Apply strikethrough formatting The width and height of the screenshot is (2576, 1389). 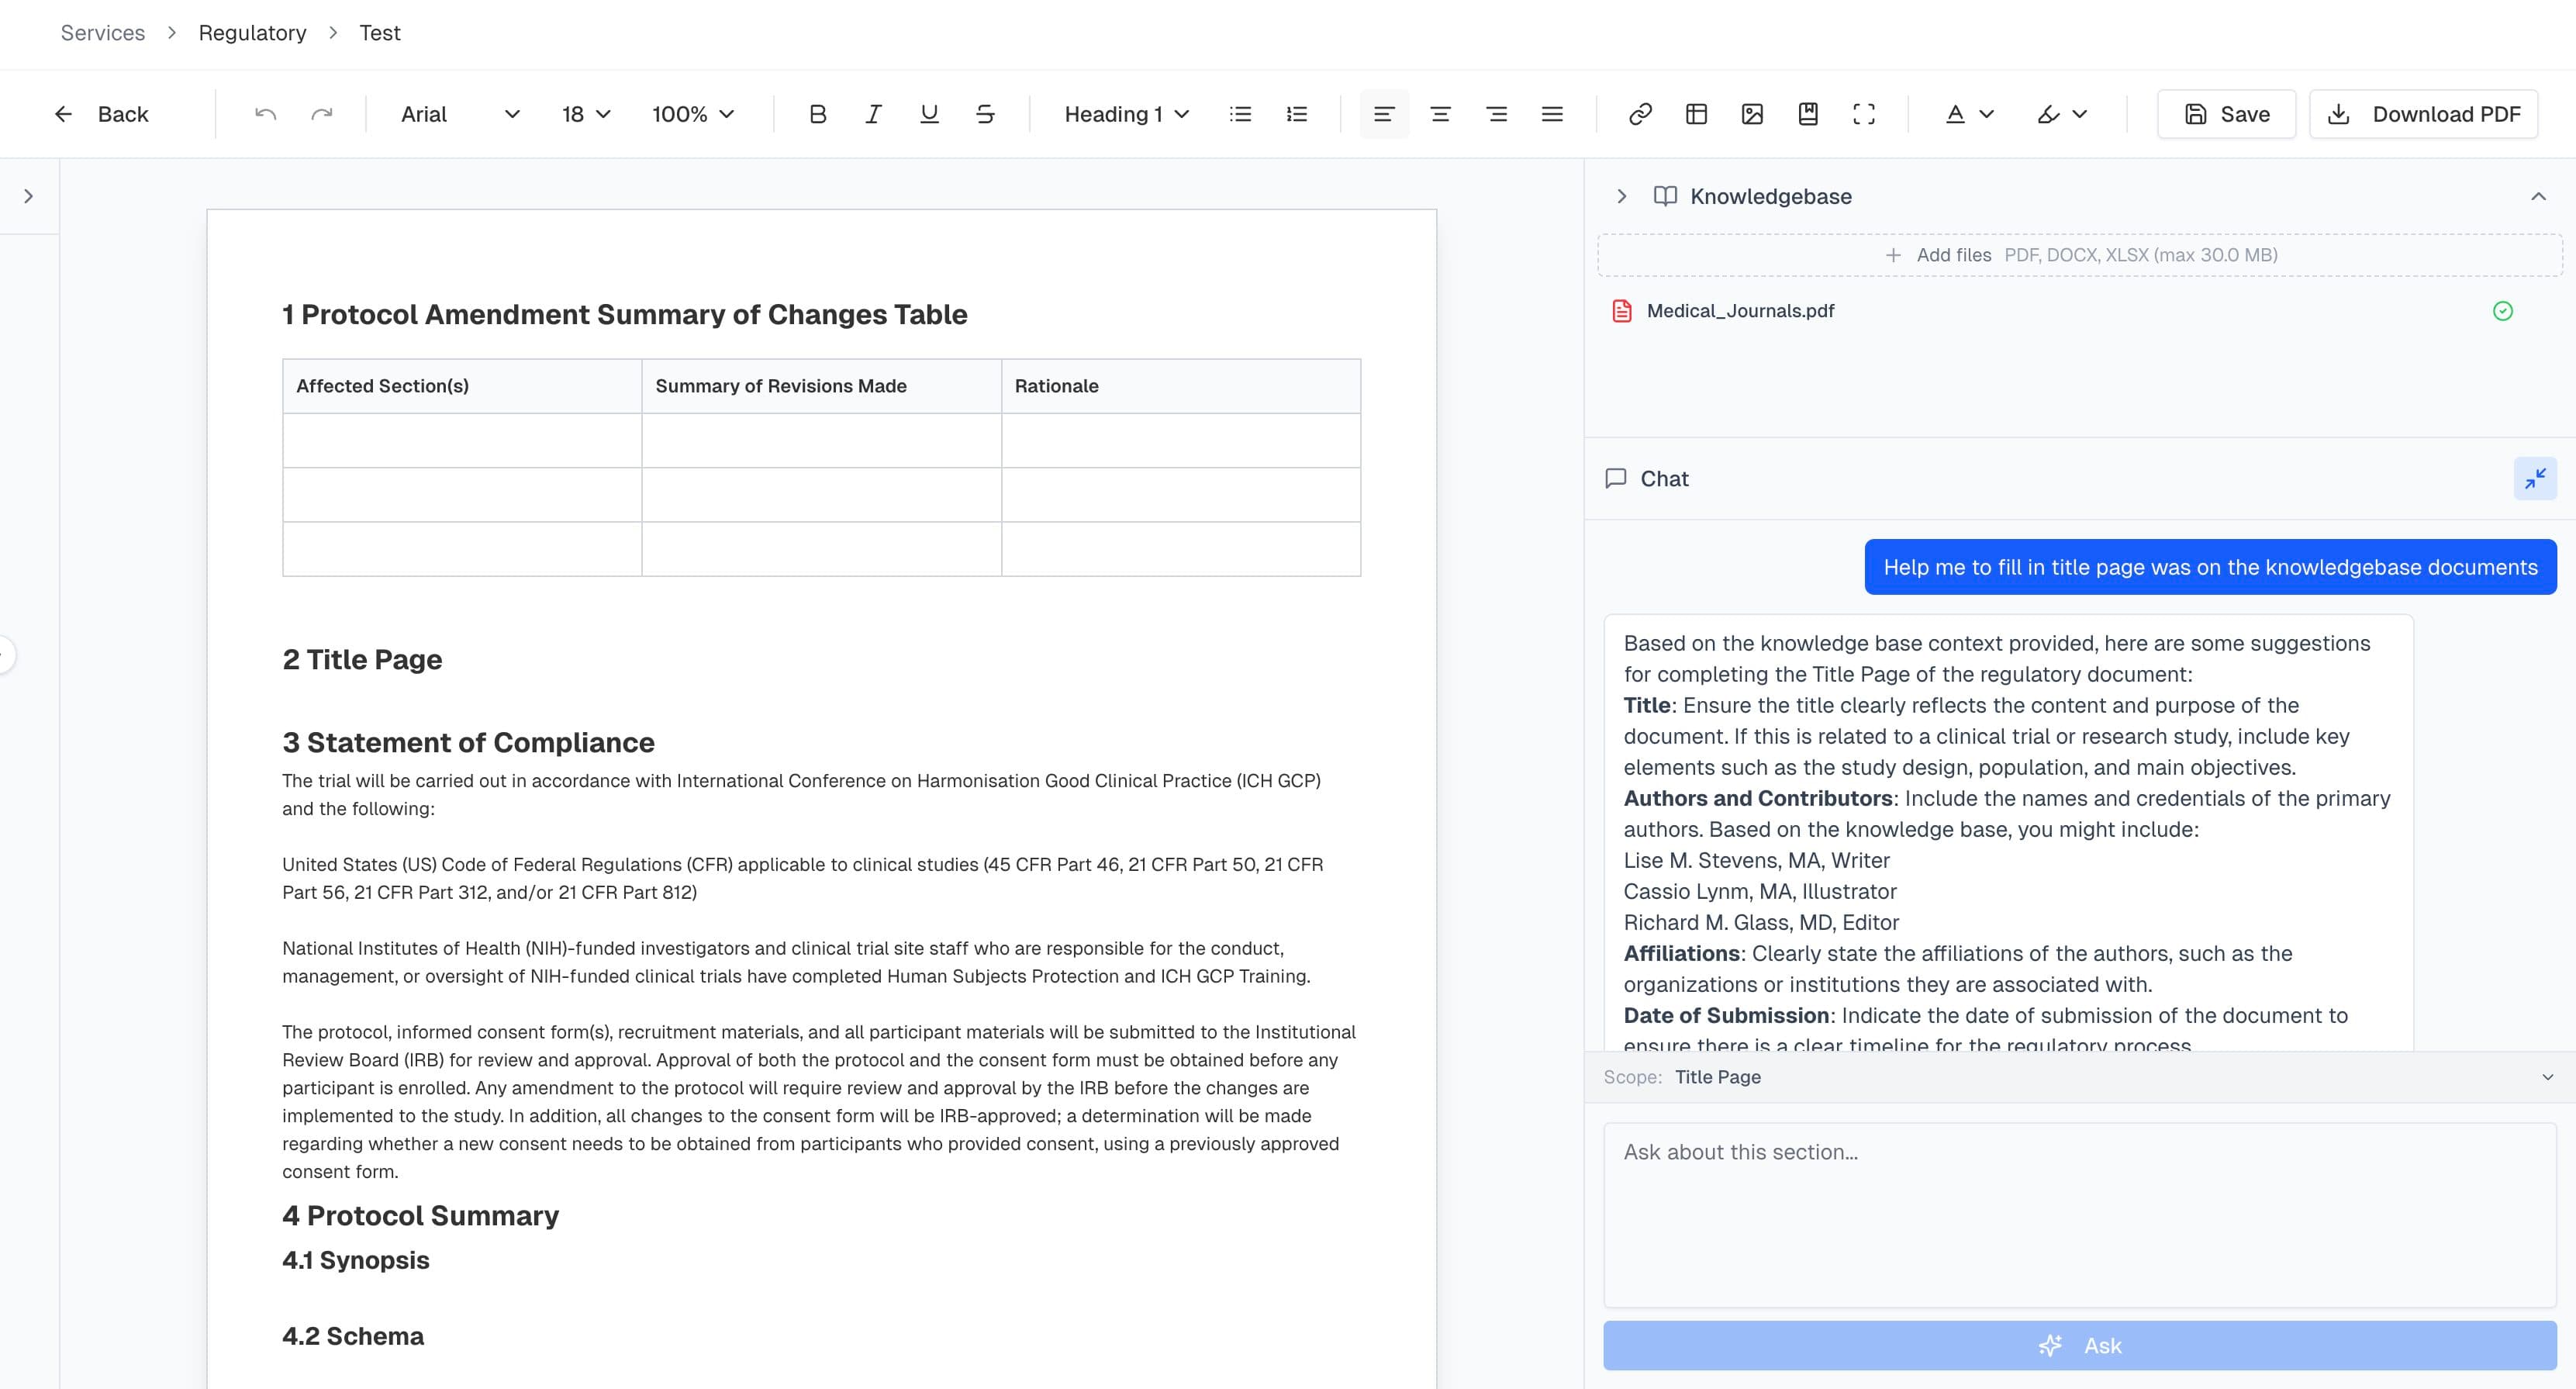click(985, 113)
